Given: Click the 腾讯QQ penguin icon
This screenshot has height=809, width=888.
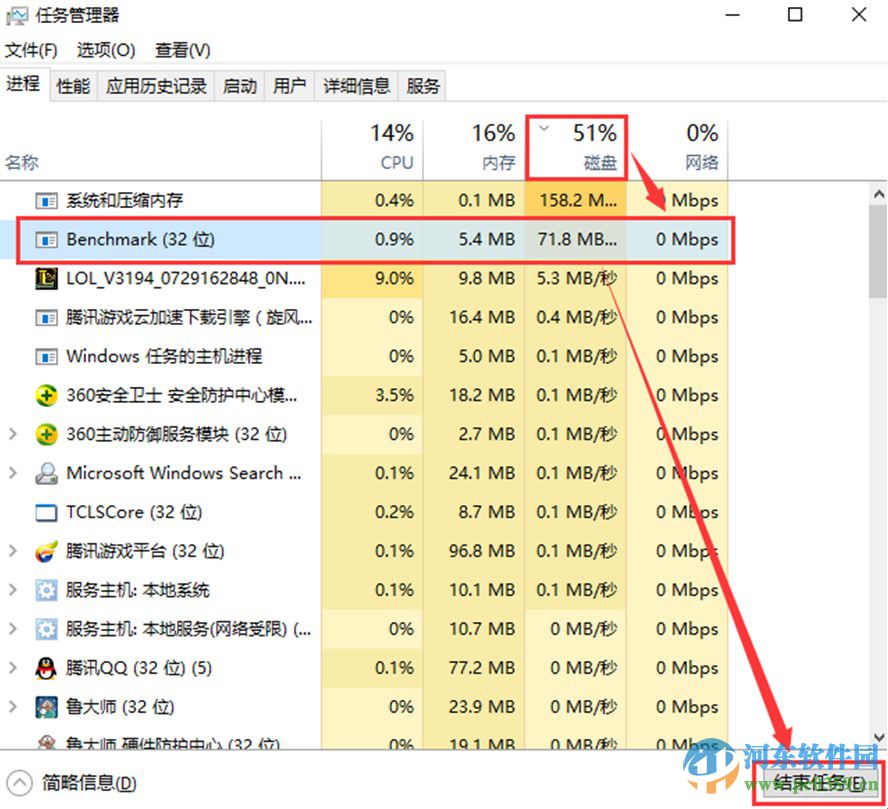Looking at the screenshot, I should pos(47,668).
